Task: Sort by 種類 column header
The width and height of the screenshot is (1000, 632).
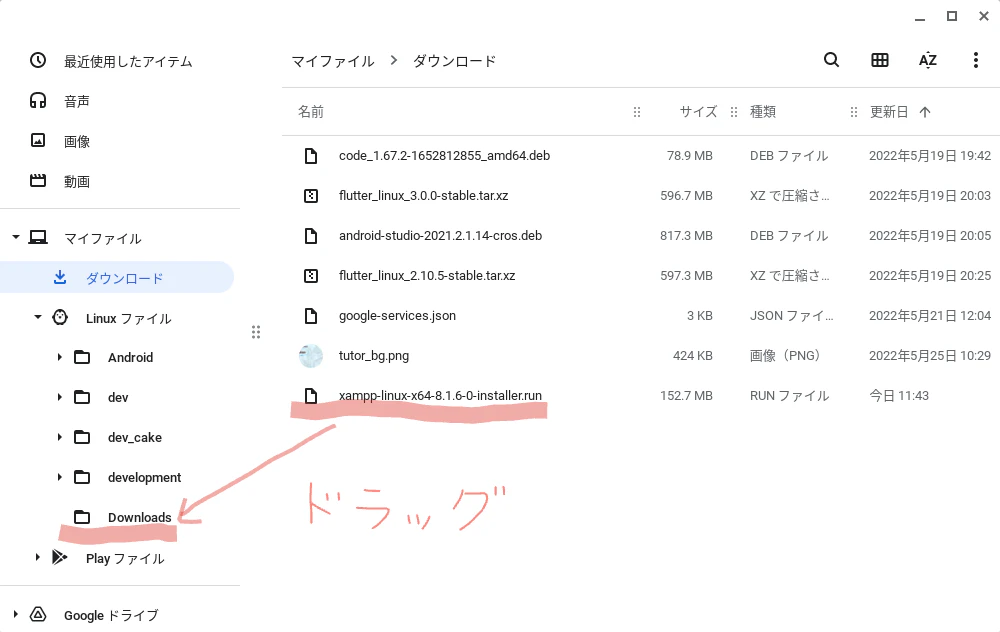Action: coord(763,112)
